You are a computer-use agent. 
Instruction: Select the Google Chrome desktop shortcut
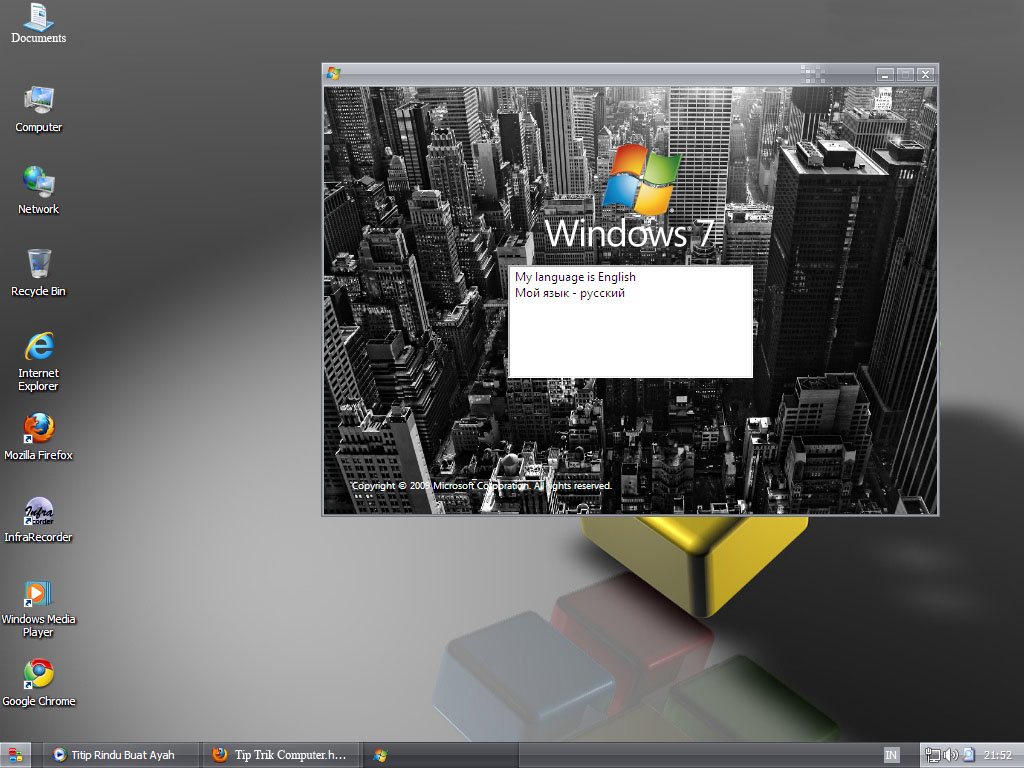click(x=39, y=683)
